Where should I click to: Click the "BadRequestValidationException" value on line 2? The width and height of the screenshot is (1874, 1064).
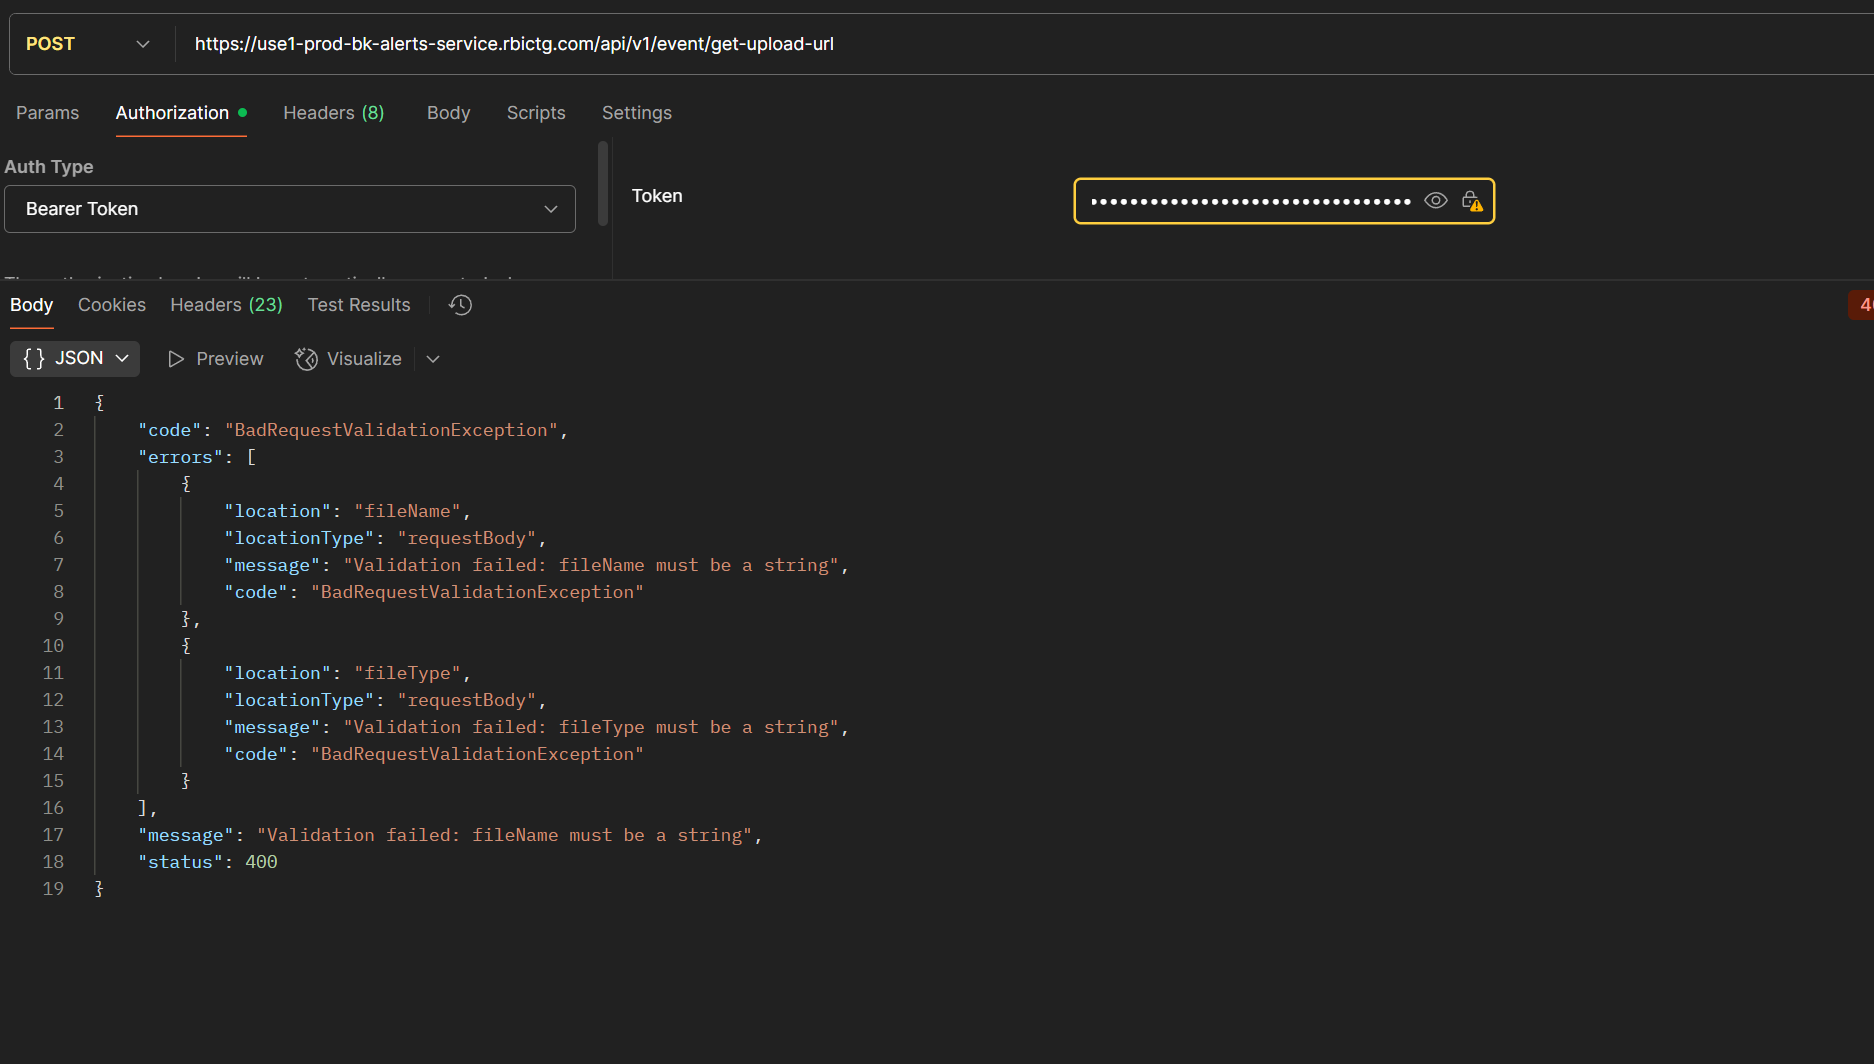tap(391, 430)
